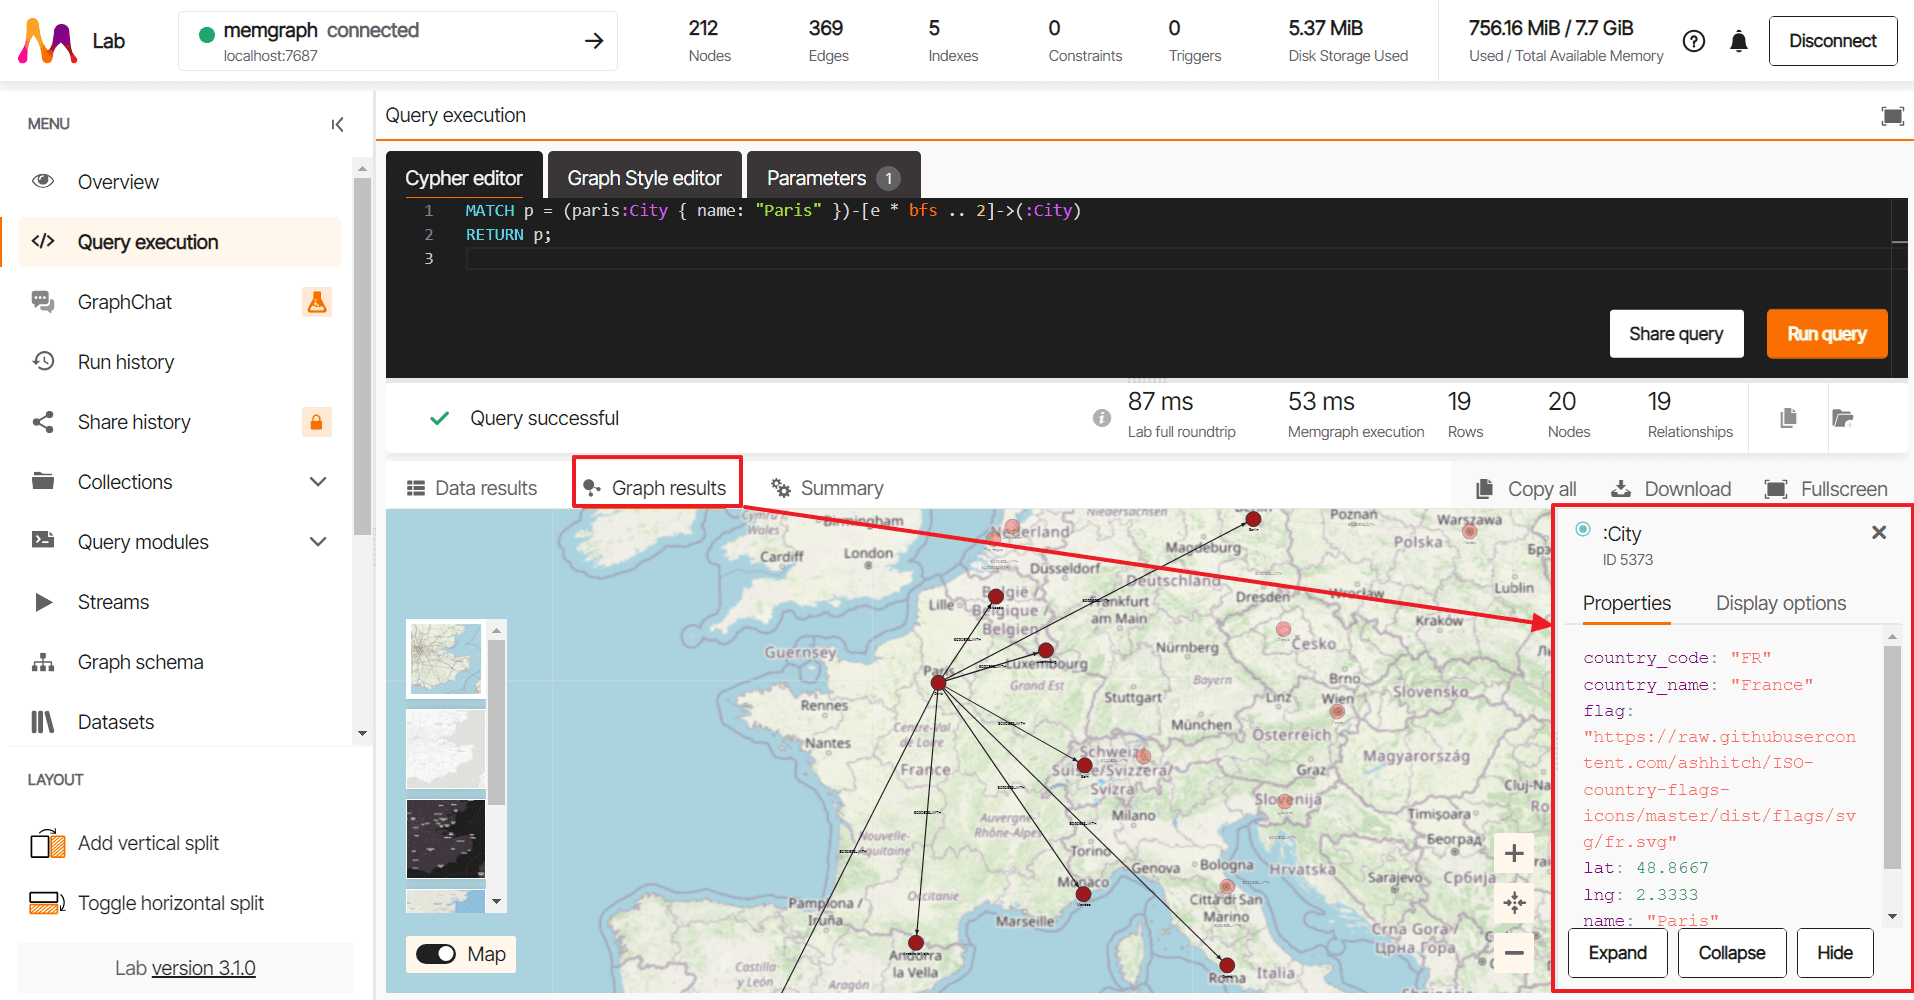Viewport: 1914px width, 1000px height.
Task: Click the Add vertical split icon
Action: pos(47,844)
